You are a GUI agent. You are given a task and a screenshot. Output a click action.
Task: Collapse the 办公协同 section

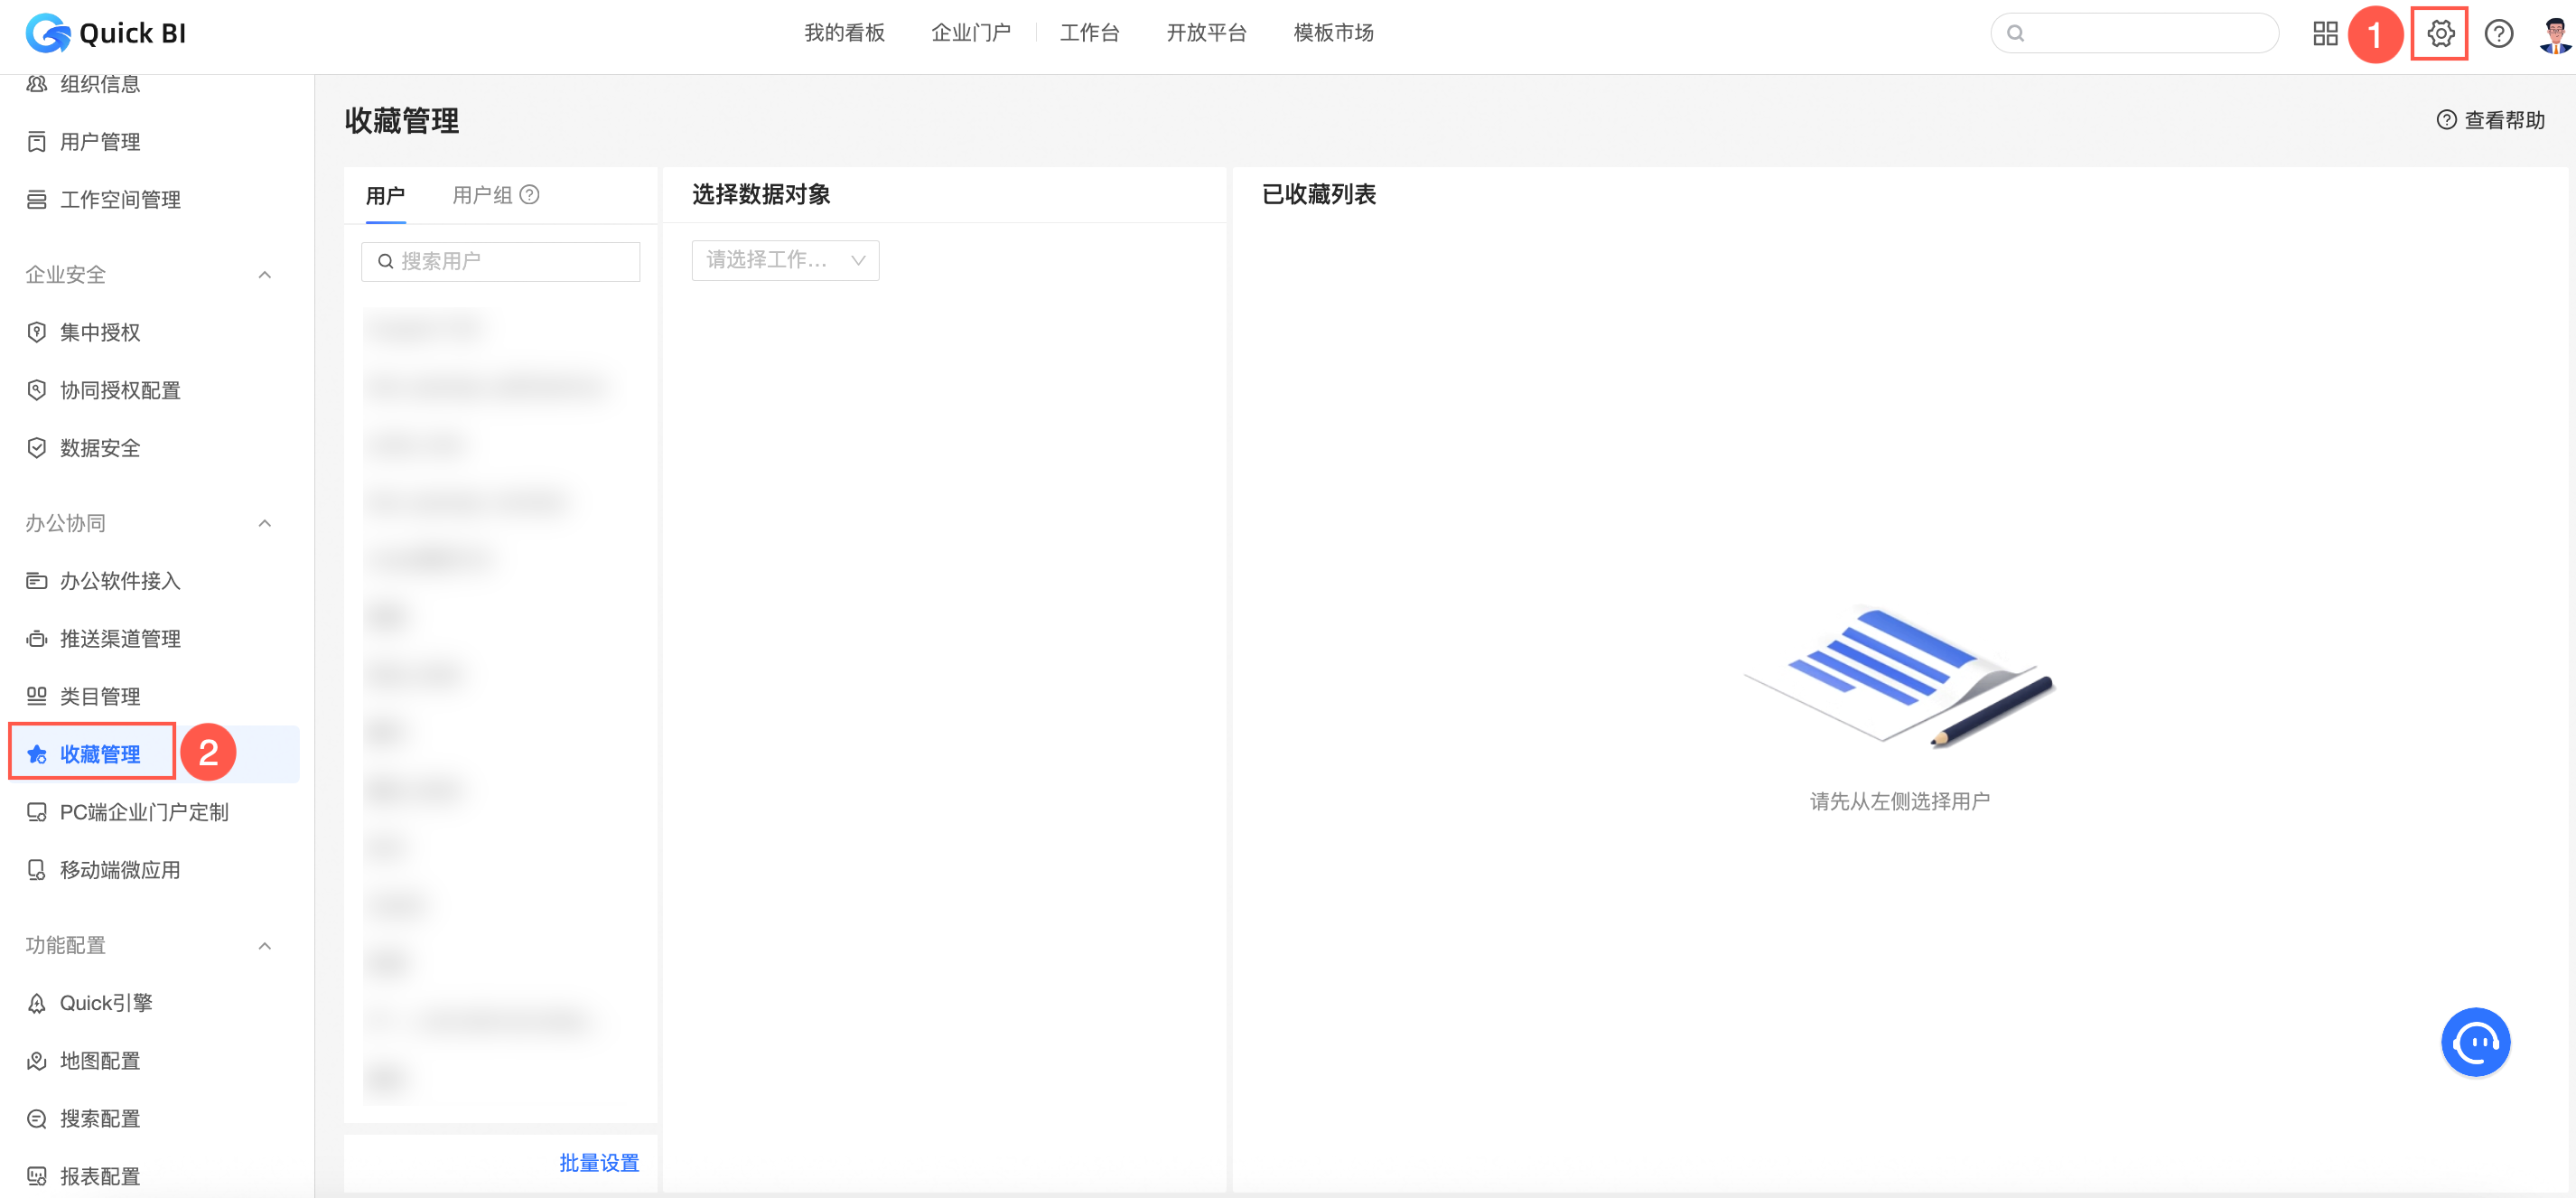pos(265,523)
